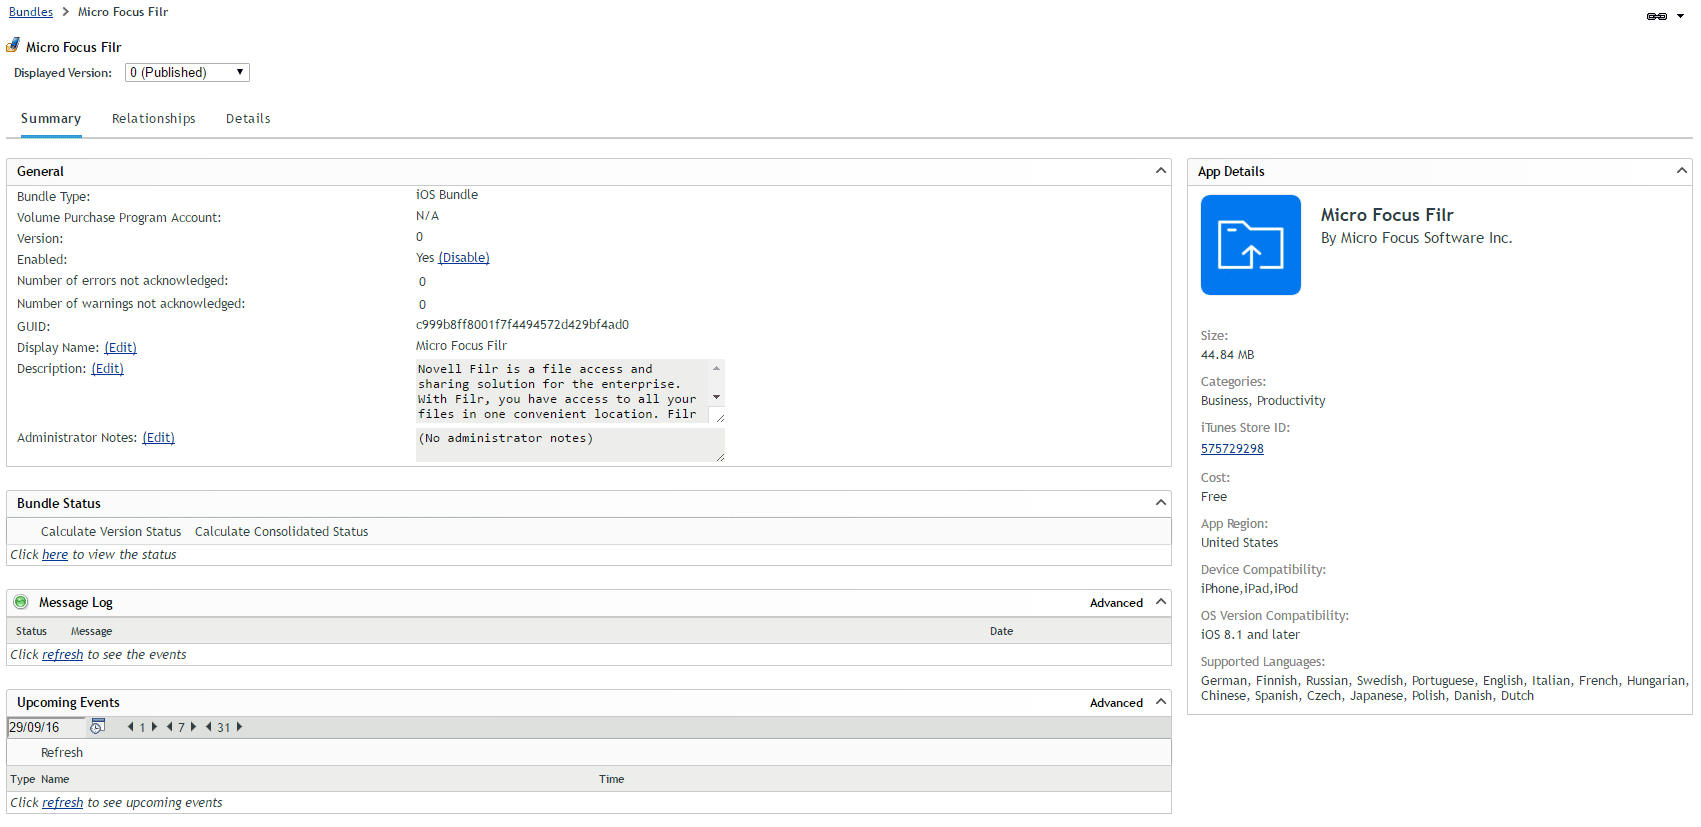Click the link chain icon at top right
This screenshot has width=1701, height=827.
click(1657, 16)
